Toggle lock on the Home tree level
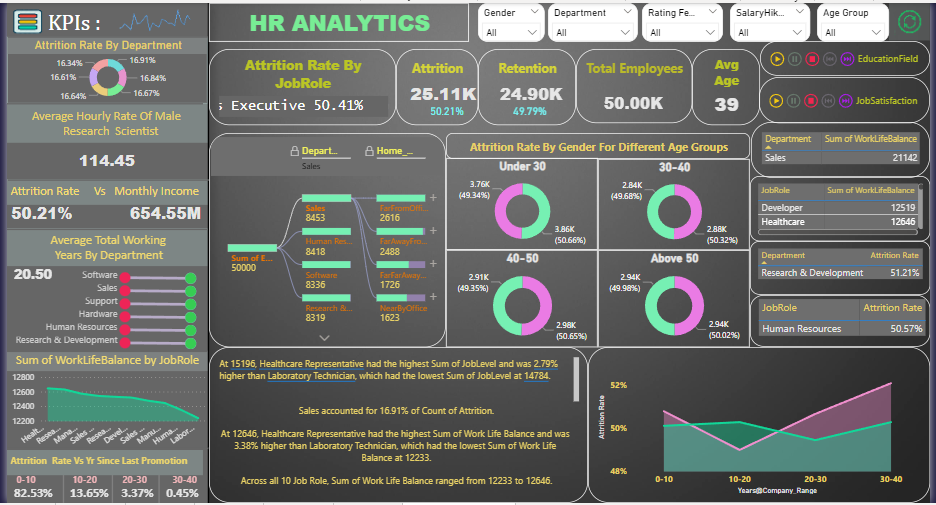Viewport: 936px width, 505px height. click(368, 151)
